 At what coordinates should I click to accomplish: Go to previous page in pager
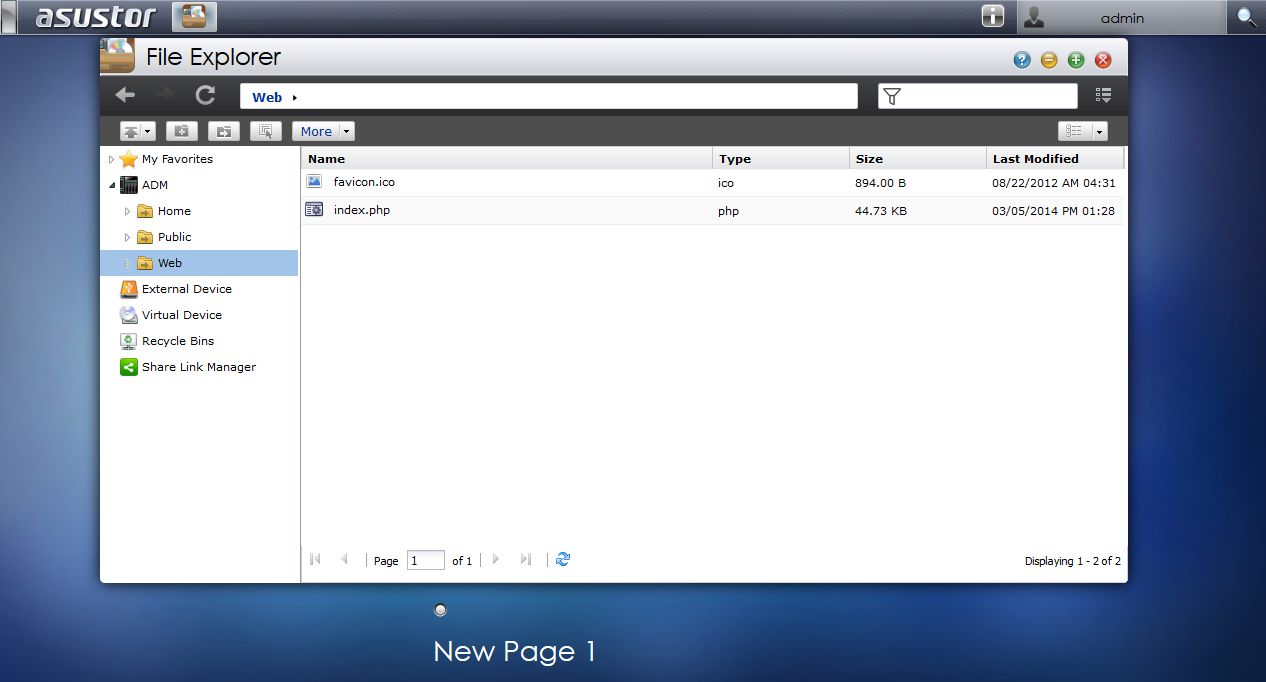(x=344, y=559)
